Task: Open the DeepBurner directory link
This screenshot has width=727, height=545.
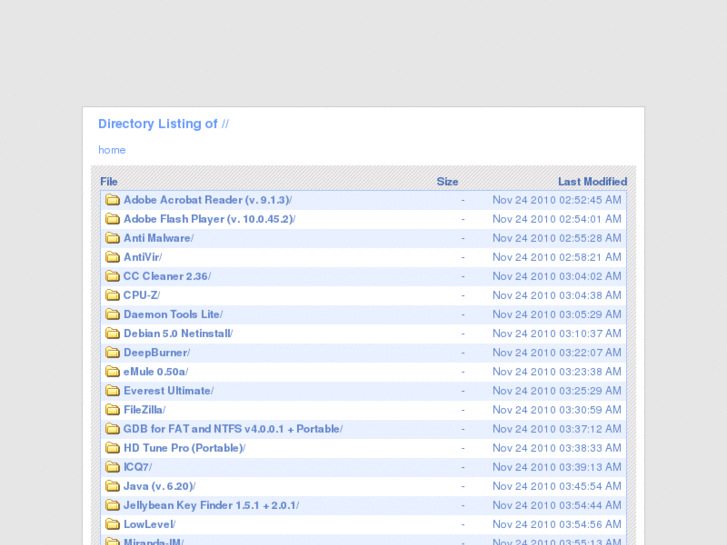Action: tap(157, 353)
